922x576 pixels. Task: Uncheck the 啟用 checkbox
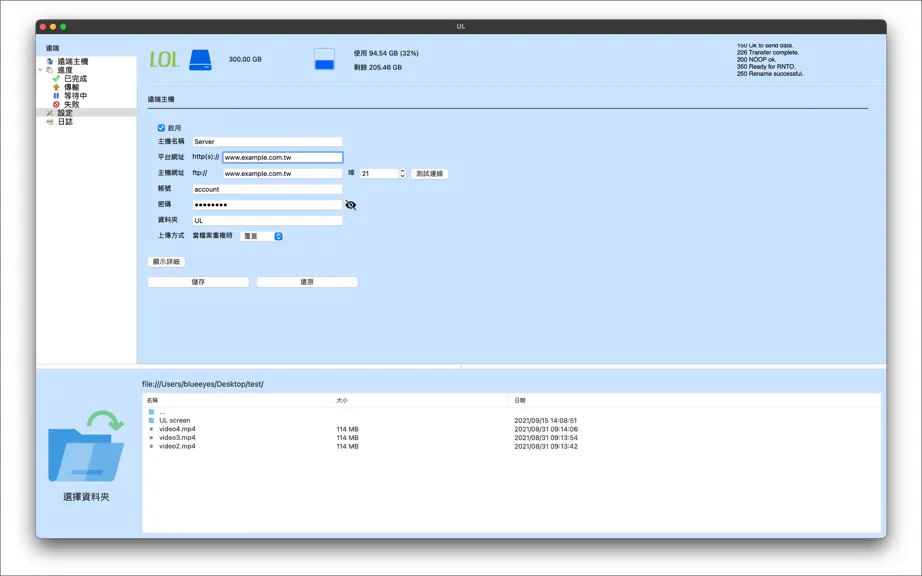click(161, 128)
